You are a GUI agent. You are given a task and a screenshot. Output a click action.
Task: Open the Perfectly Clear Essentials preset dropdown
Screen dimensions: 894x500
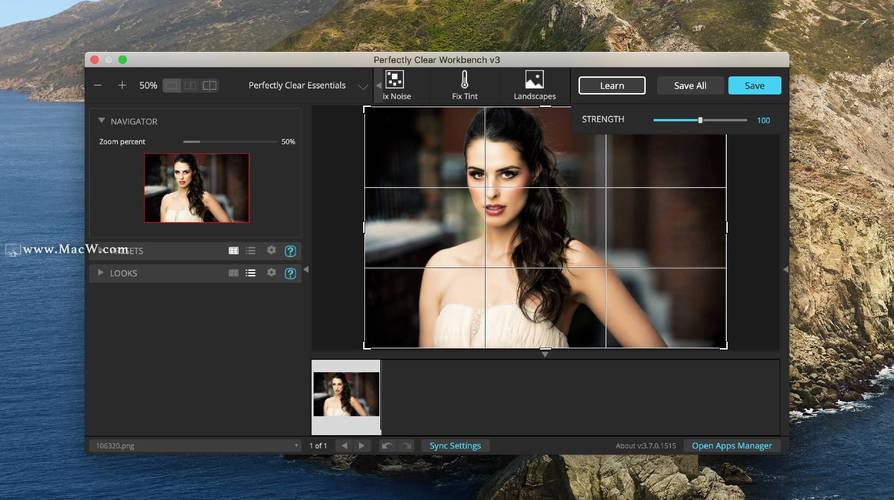pyautogui.click(x=308, y=86)
